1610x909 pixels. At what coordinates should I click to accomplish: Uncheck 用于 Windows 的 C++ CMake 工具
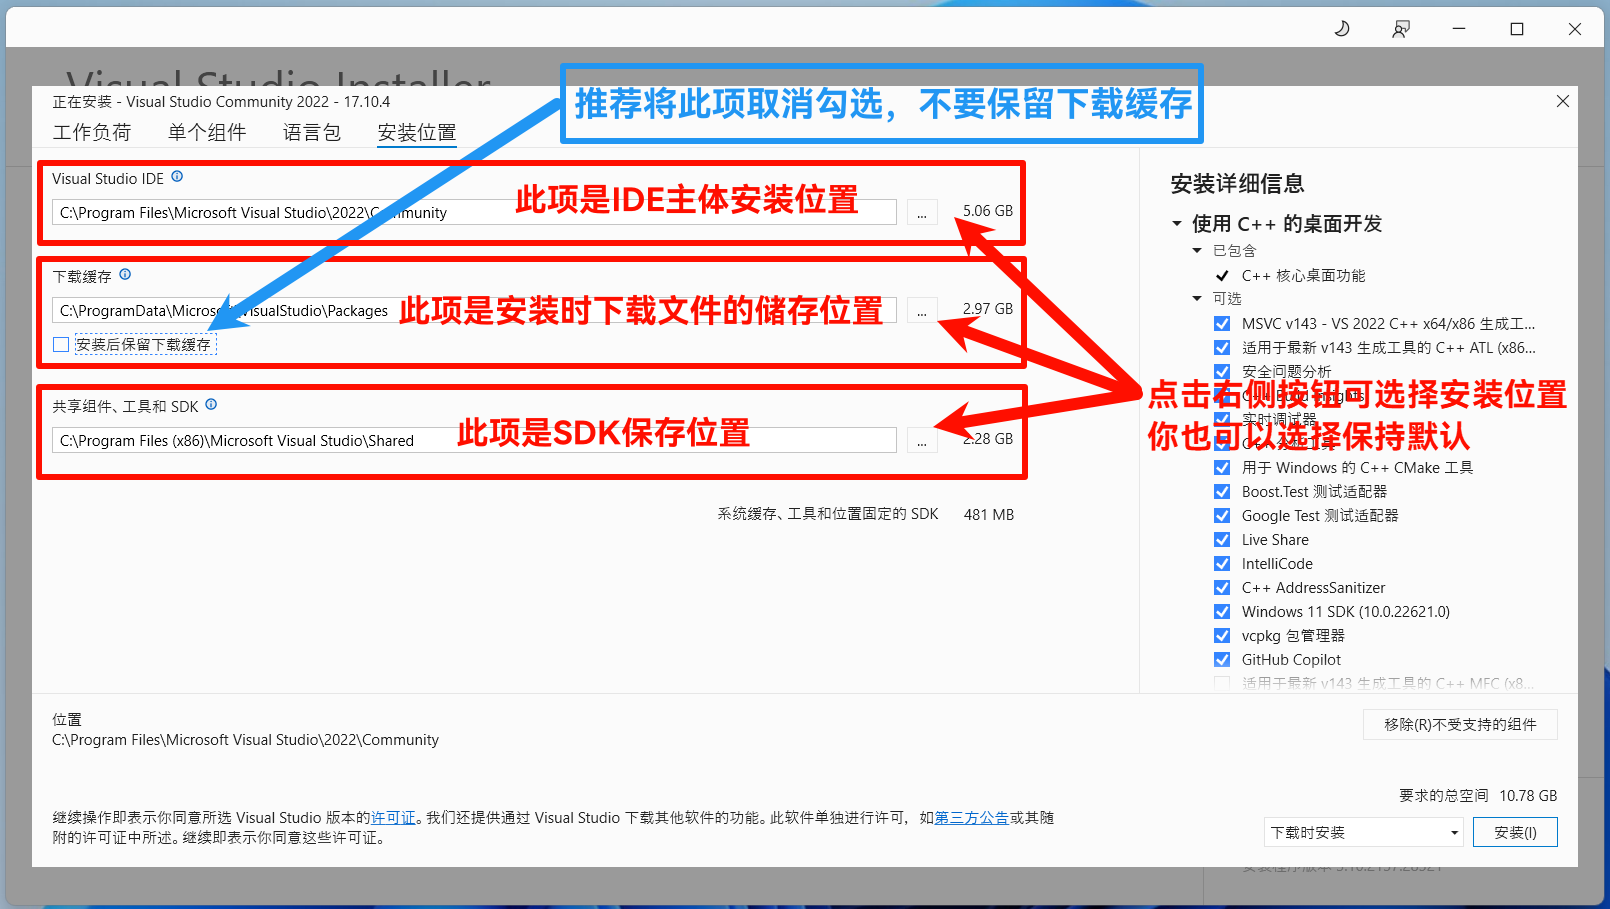(1222, 468)
